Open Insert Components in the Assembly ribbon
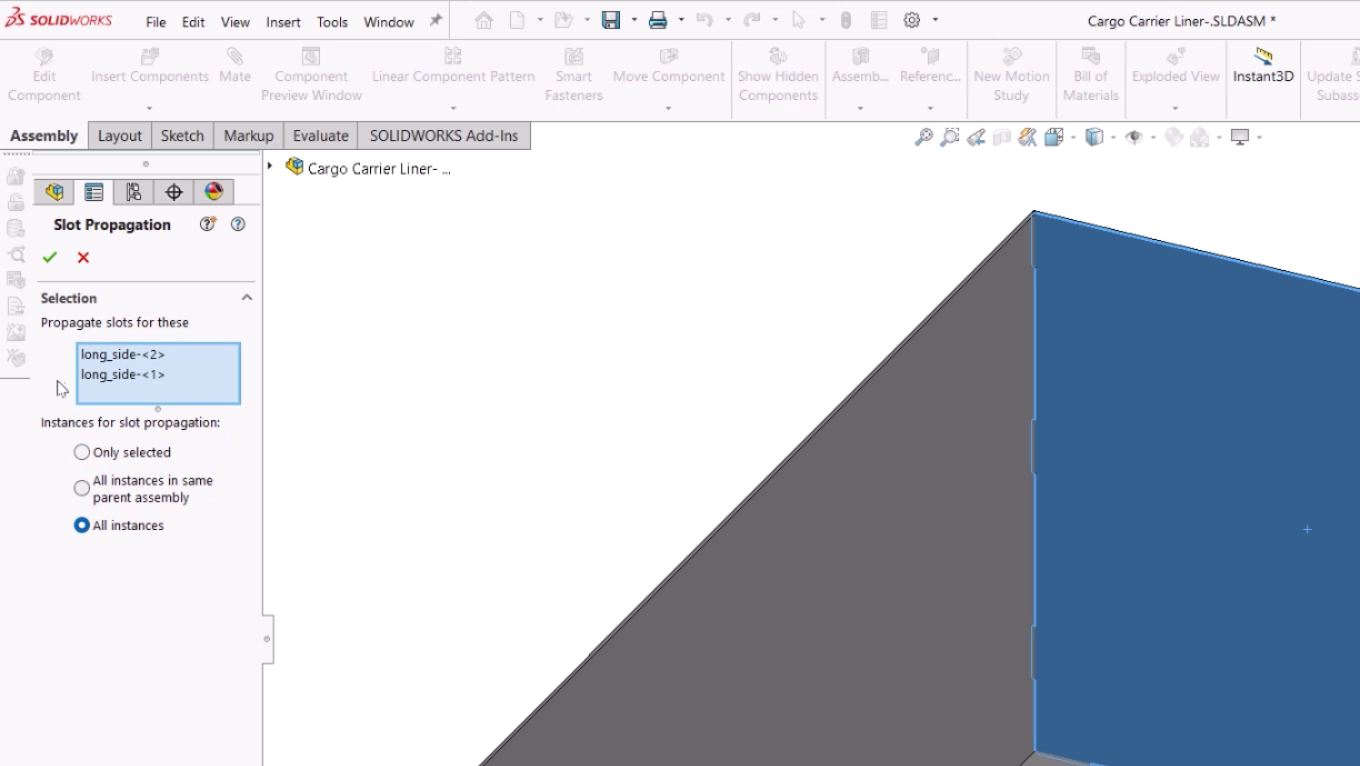Screen dimensions: 1360x766 (x=149, y=75)
